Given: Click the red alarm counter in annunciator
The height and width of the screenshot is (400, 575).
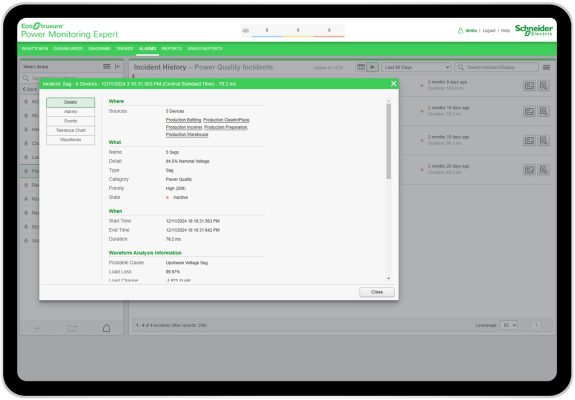Looking at the screenshot, I should [x=329, y=30].
